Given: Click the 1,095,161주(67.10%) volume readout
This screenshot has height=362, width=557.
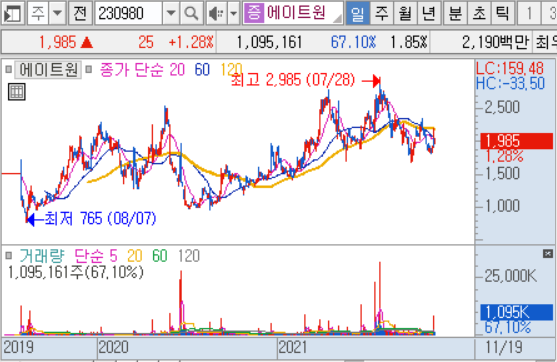Looking at the screenshot, I should [76, 272].
